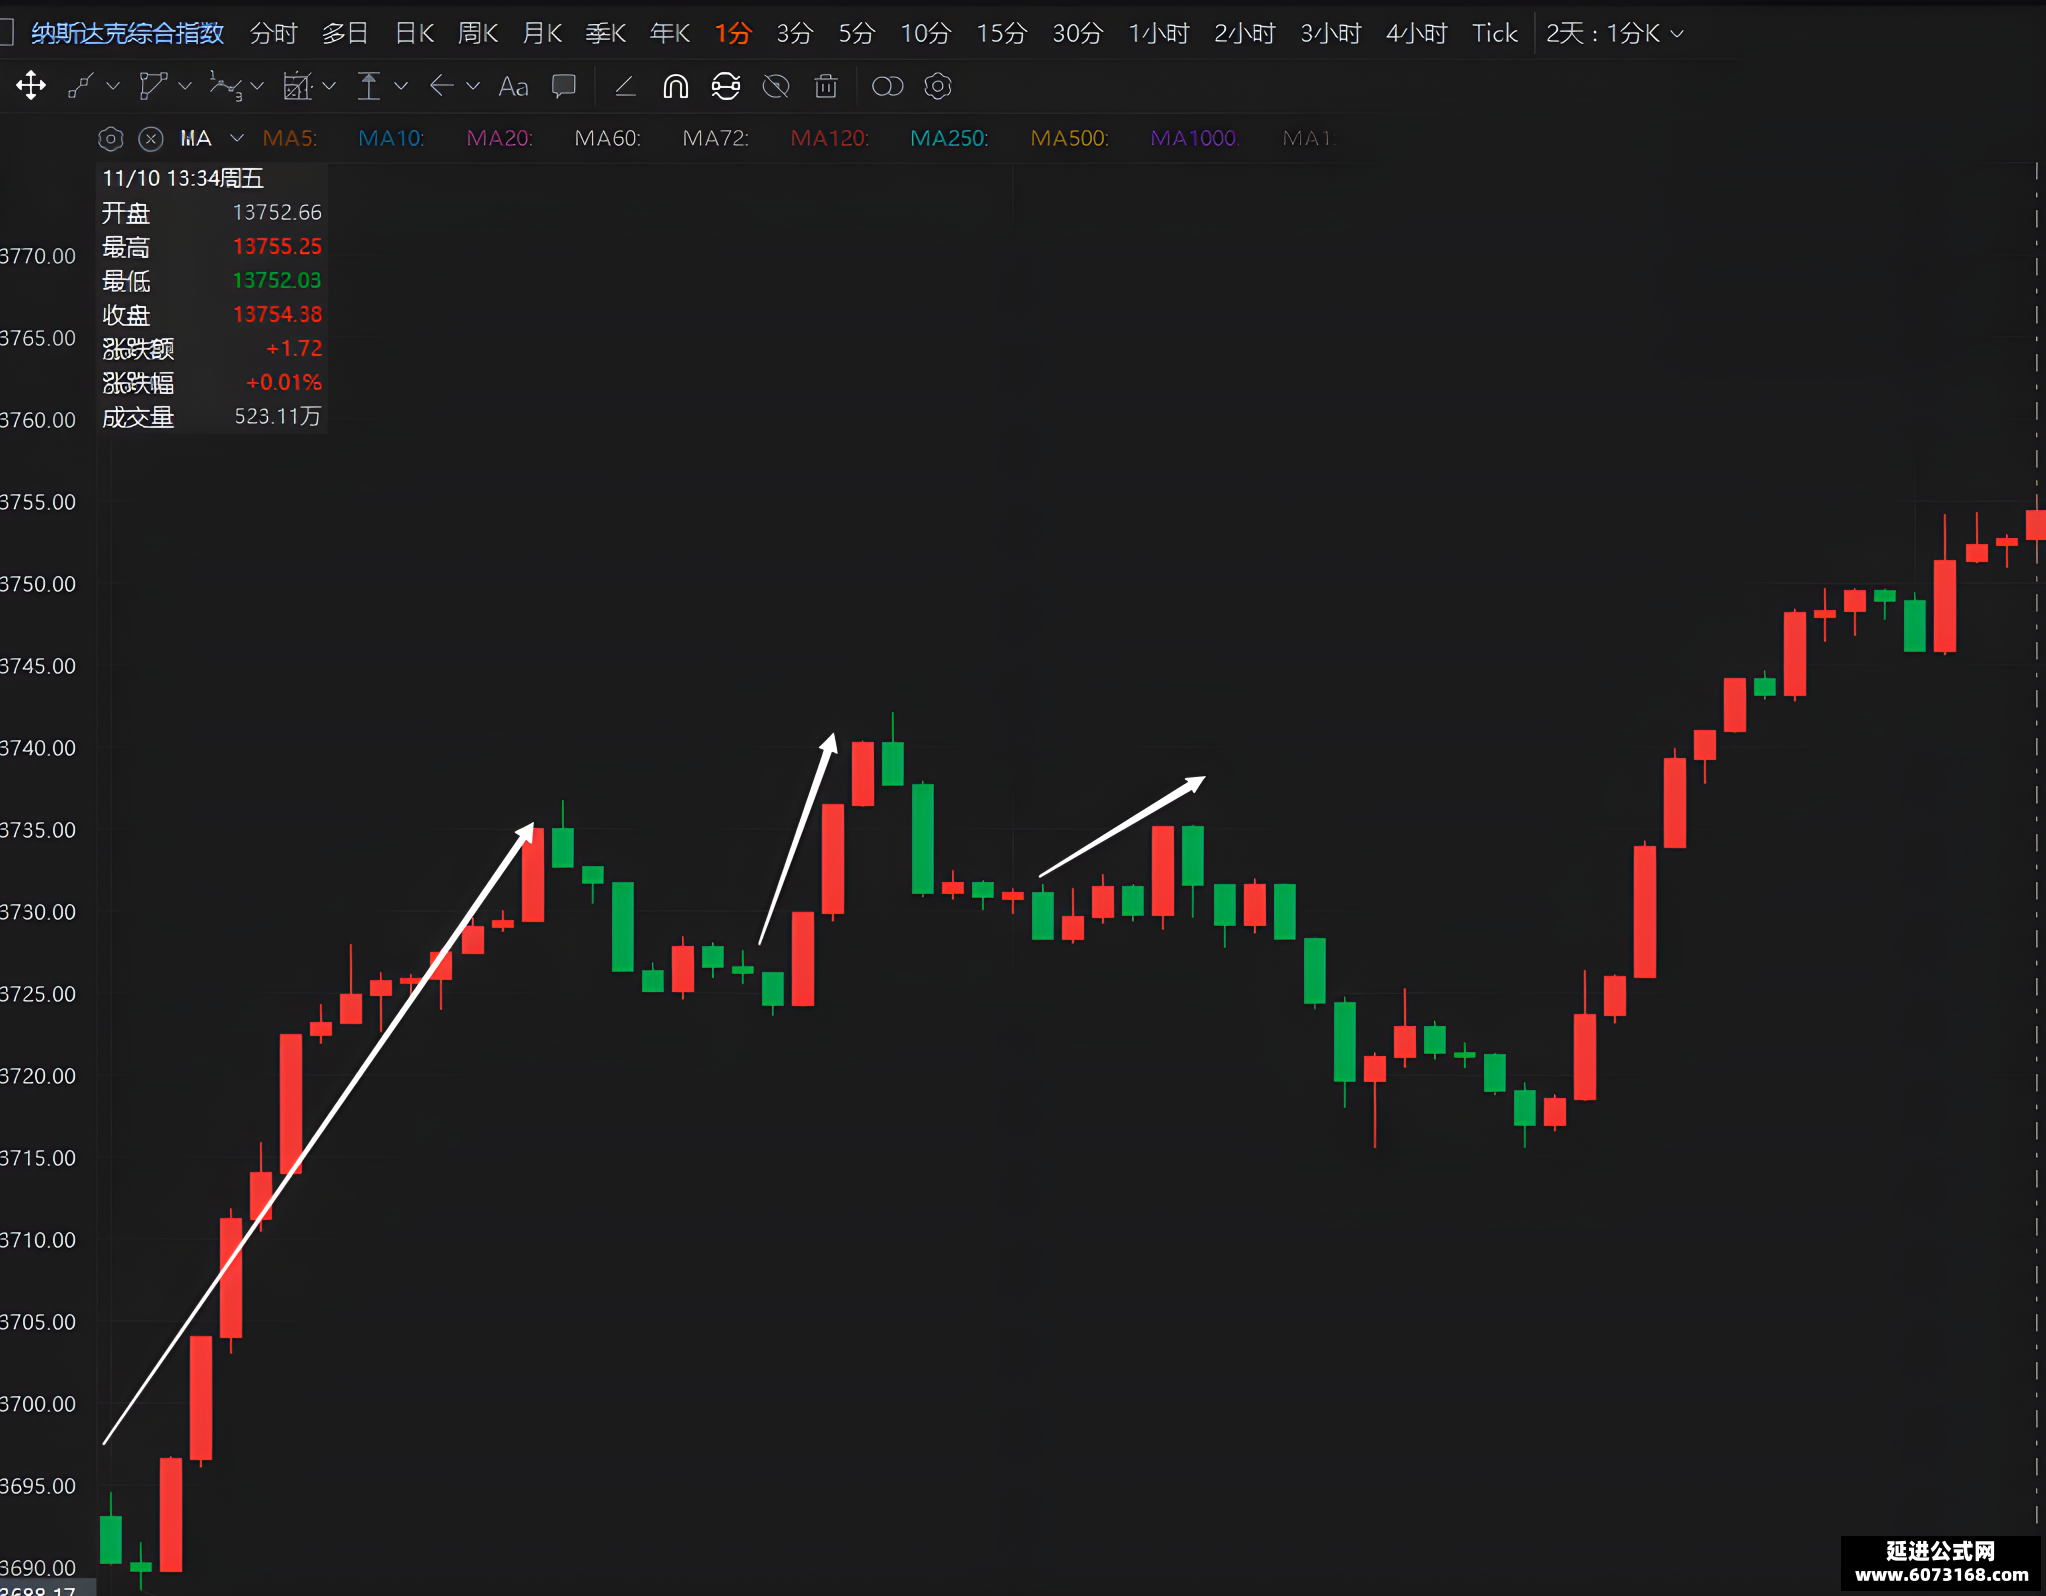Add a comment bubble annotation
The image size is (2046, 1596).
564,87
